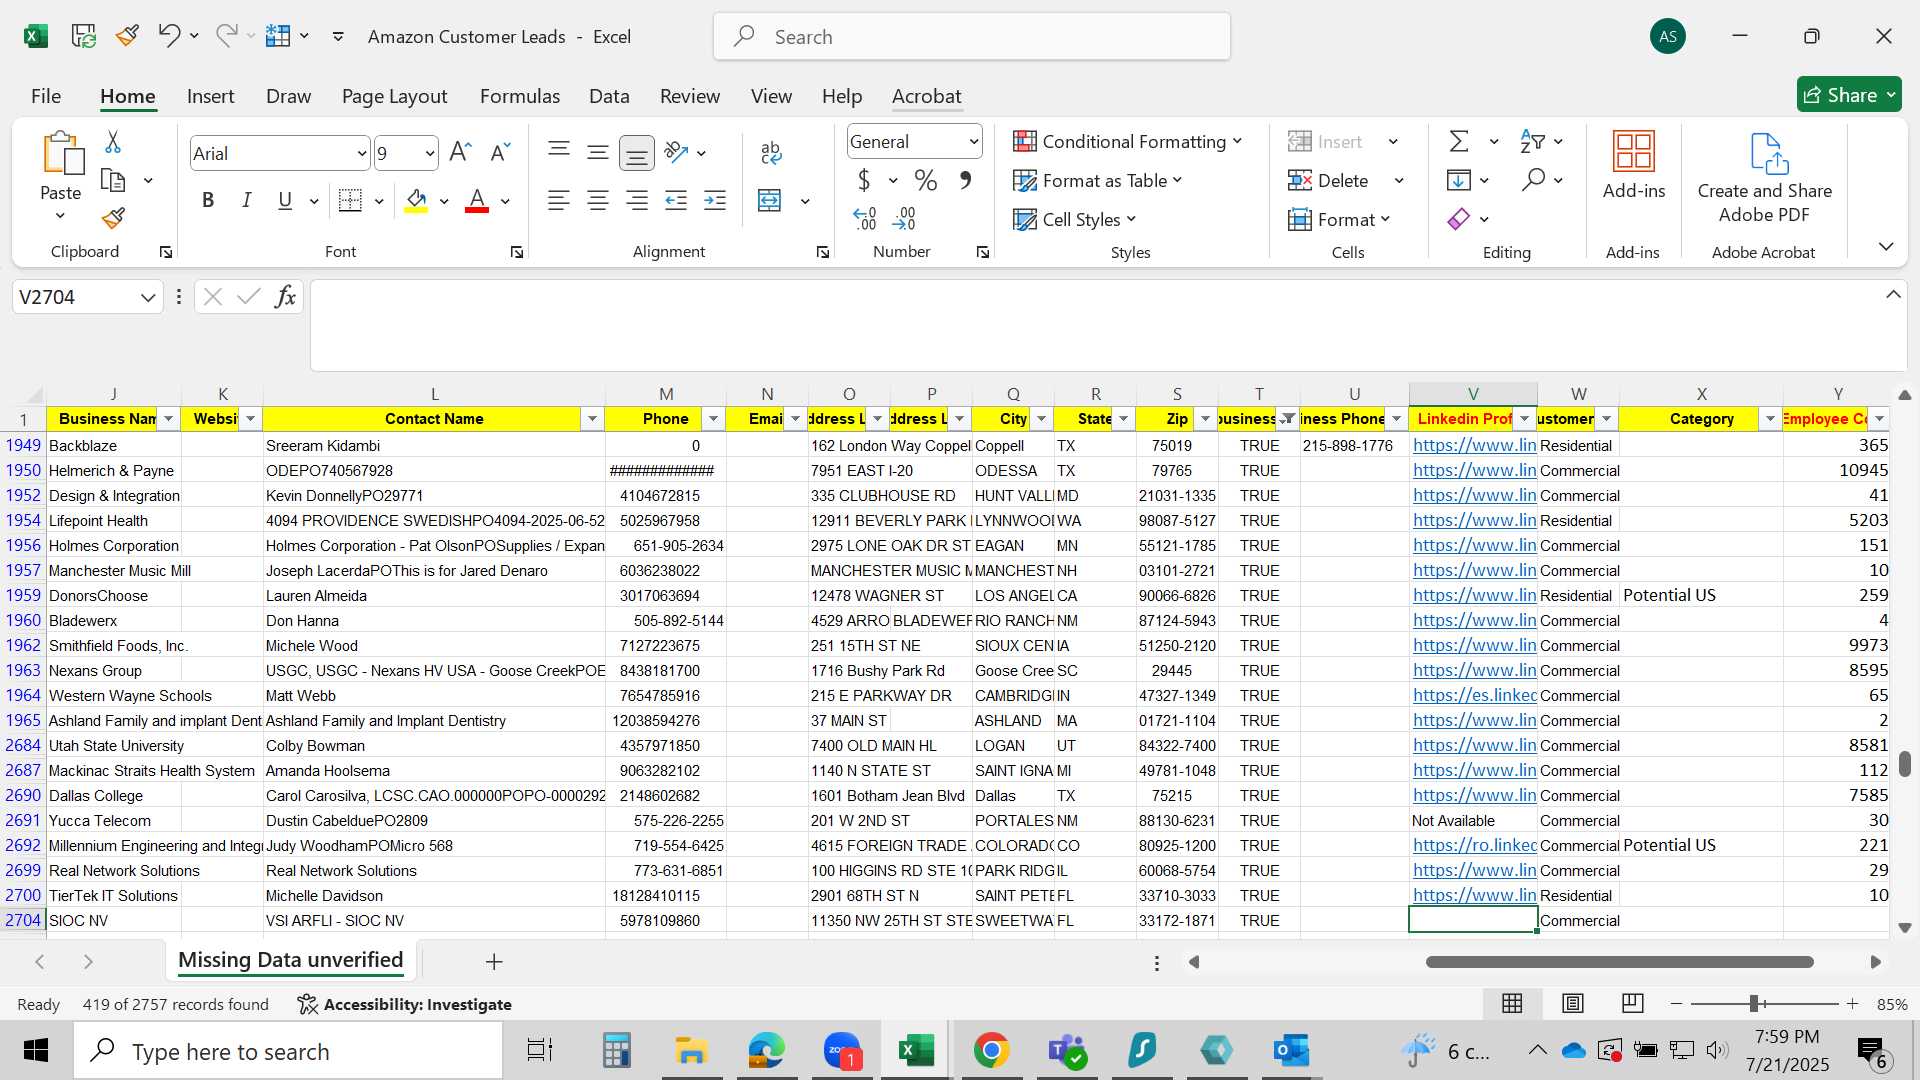The width and height of the screenshot is (1920, 1080).
Task: Click Accessibility: Investigate in status bar
Action: (405, 1004)
